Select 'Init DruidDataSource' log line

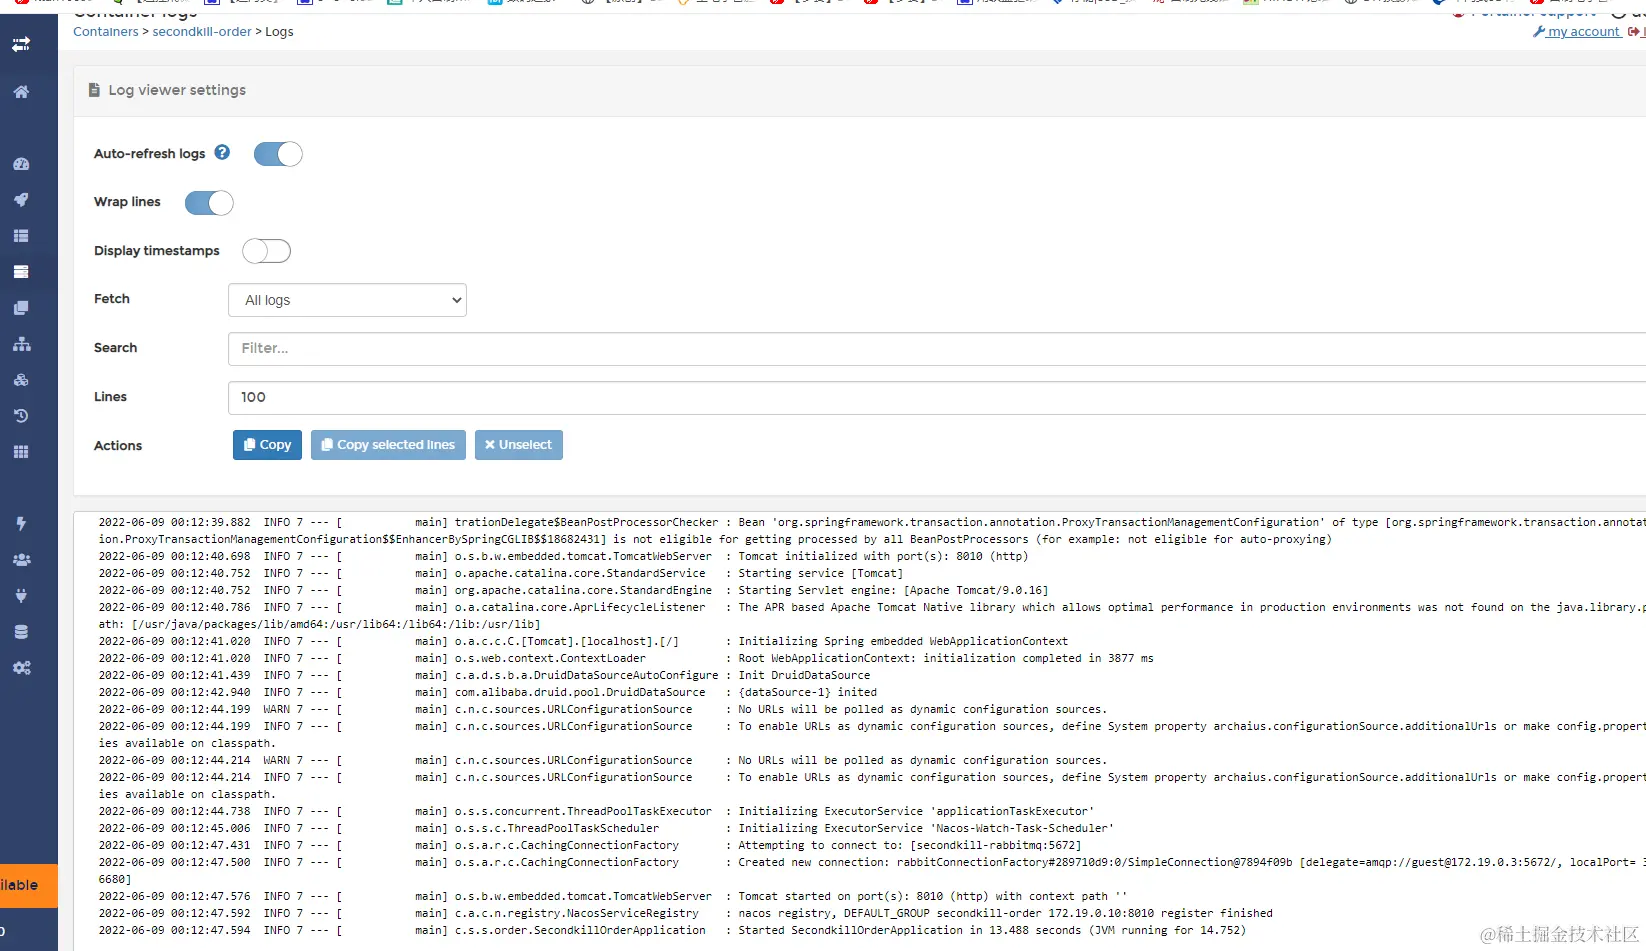point(484,676)
